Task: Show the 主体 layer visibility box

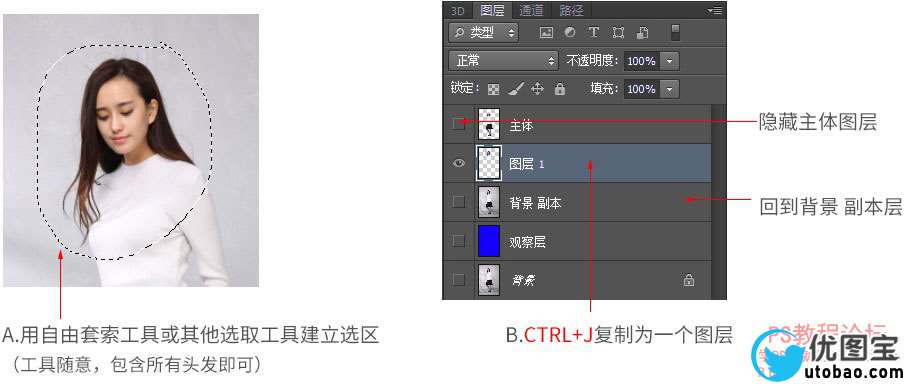Action: coord(459,124)
